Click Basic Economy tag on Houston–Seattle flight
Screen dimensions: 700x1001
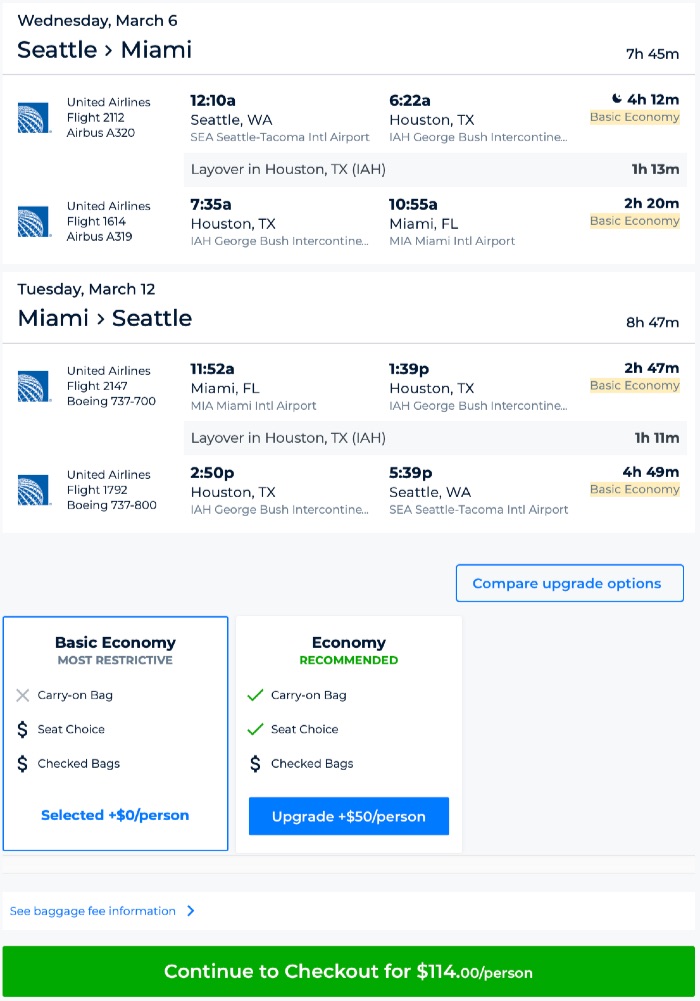634,489
